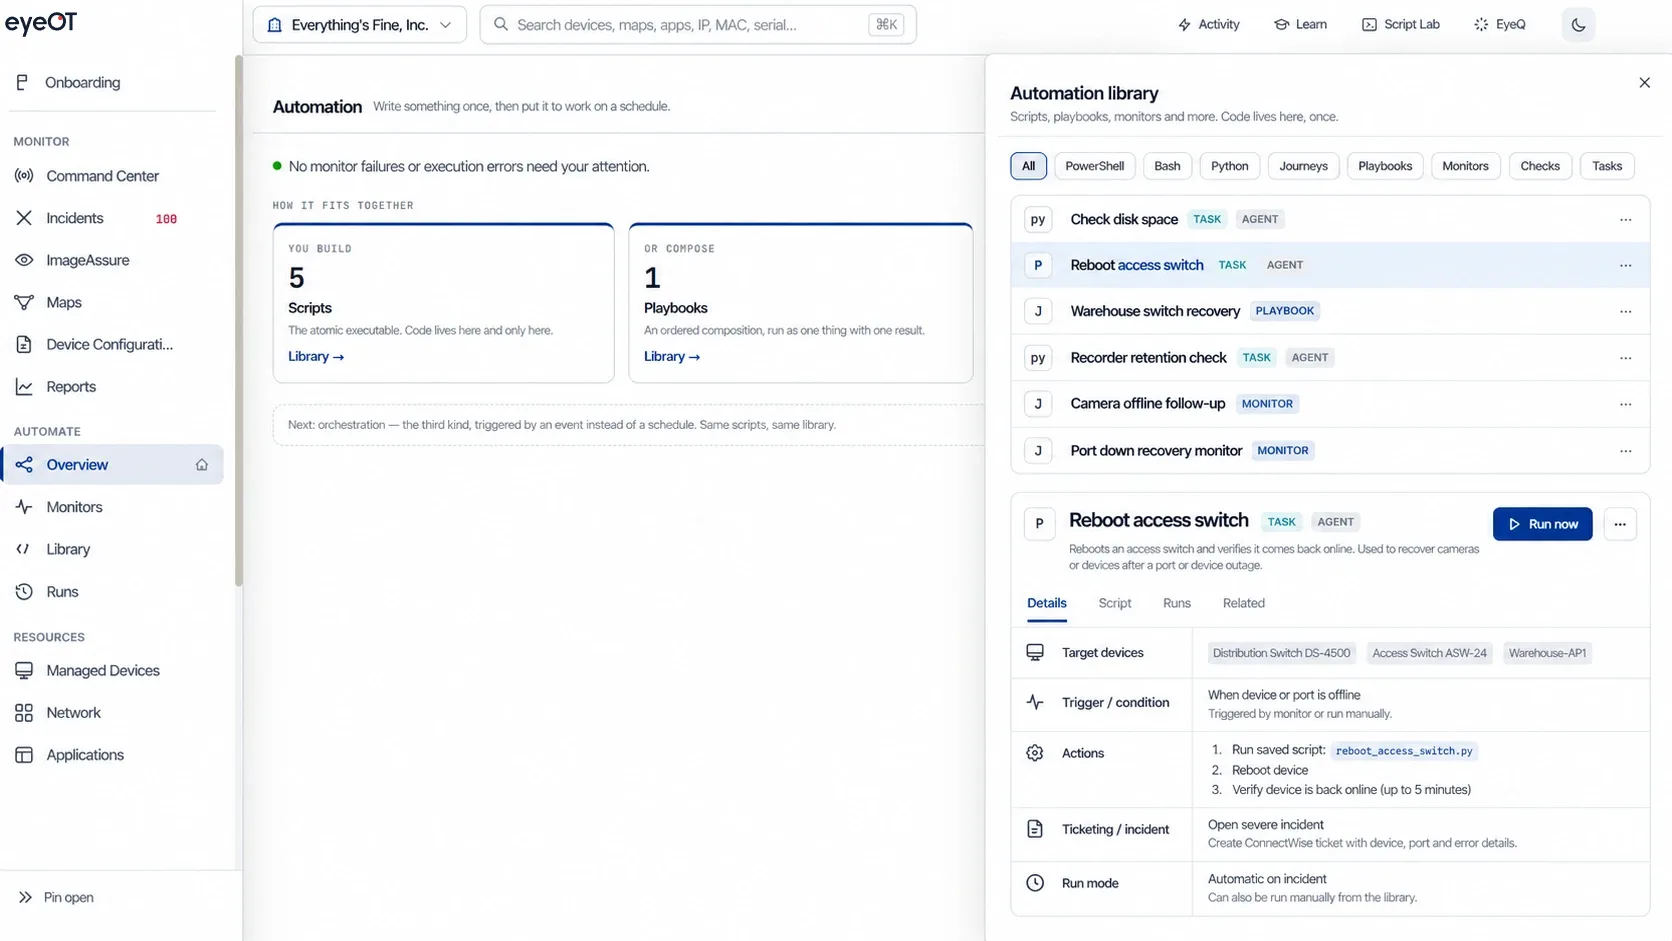Filter library by Python
Viewport: 1672px width, 941px height.
coord(1229,166)
